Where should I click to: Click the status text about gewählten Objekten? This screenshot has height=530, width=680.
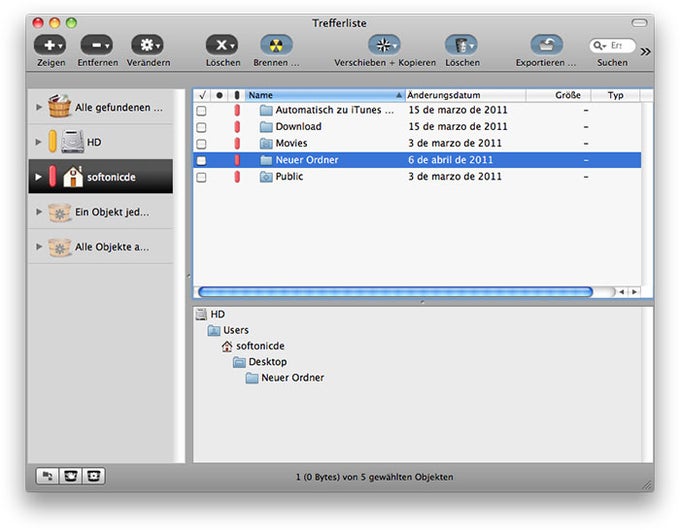pos(375,477)
